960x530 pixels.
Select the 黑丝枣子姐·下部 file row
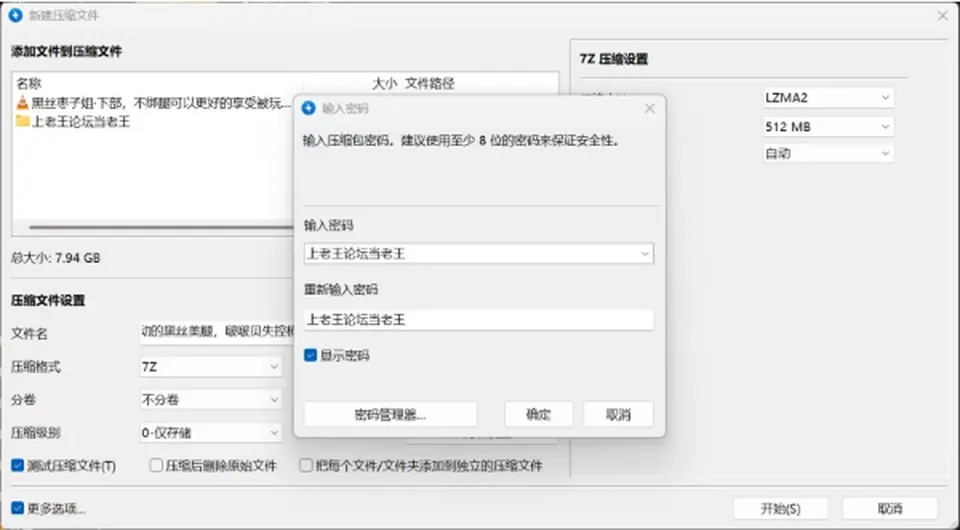point(154,103)
